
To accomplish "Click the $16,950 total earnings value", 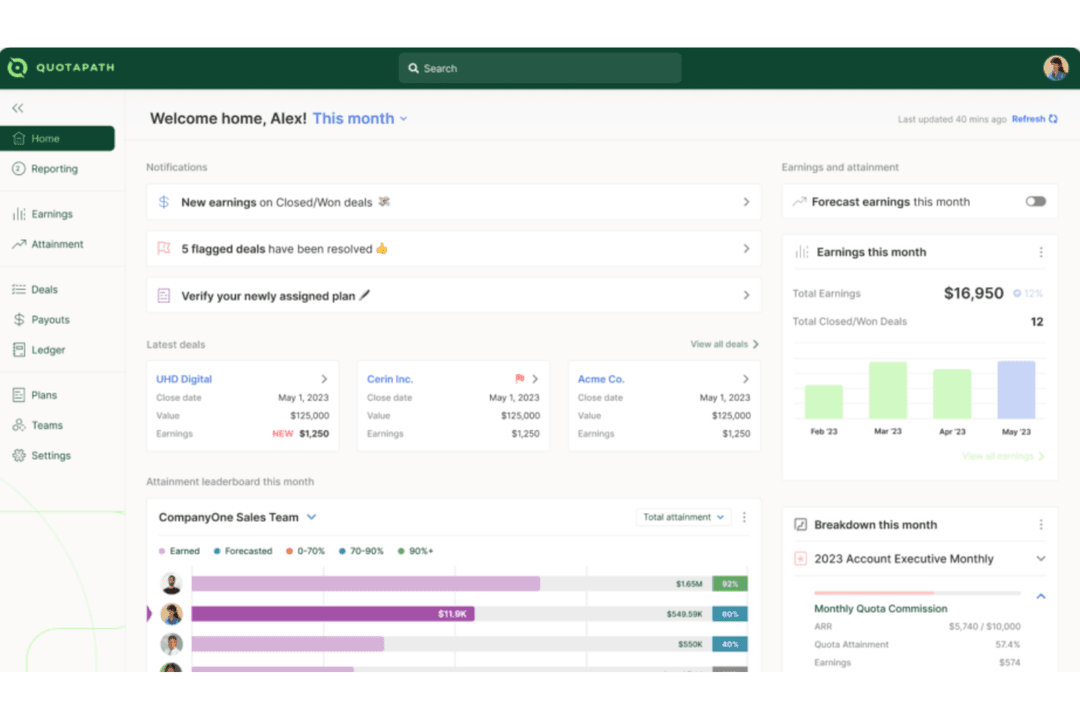I will pos(973,294).
